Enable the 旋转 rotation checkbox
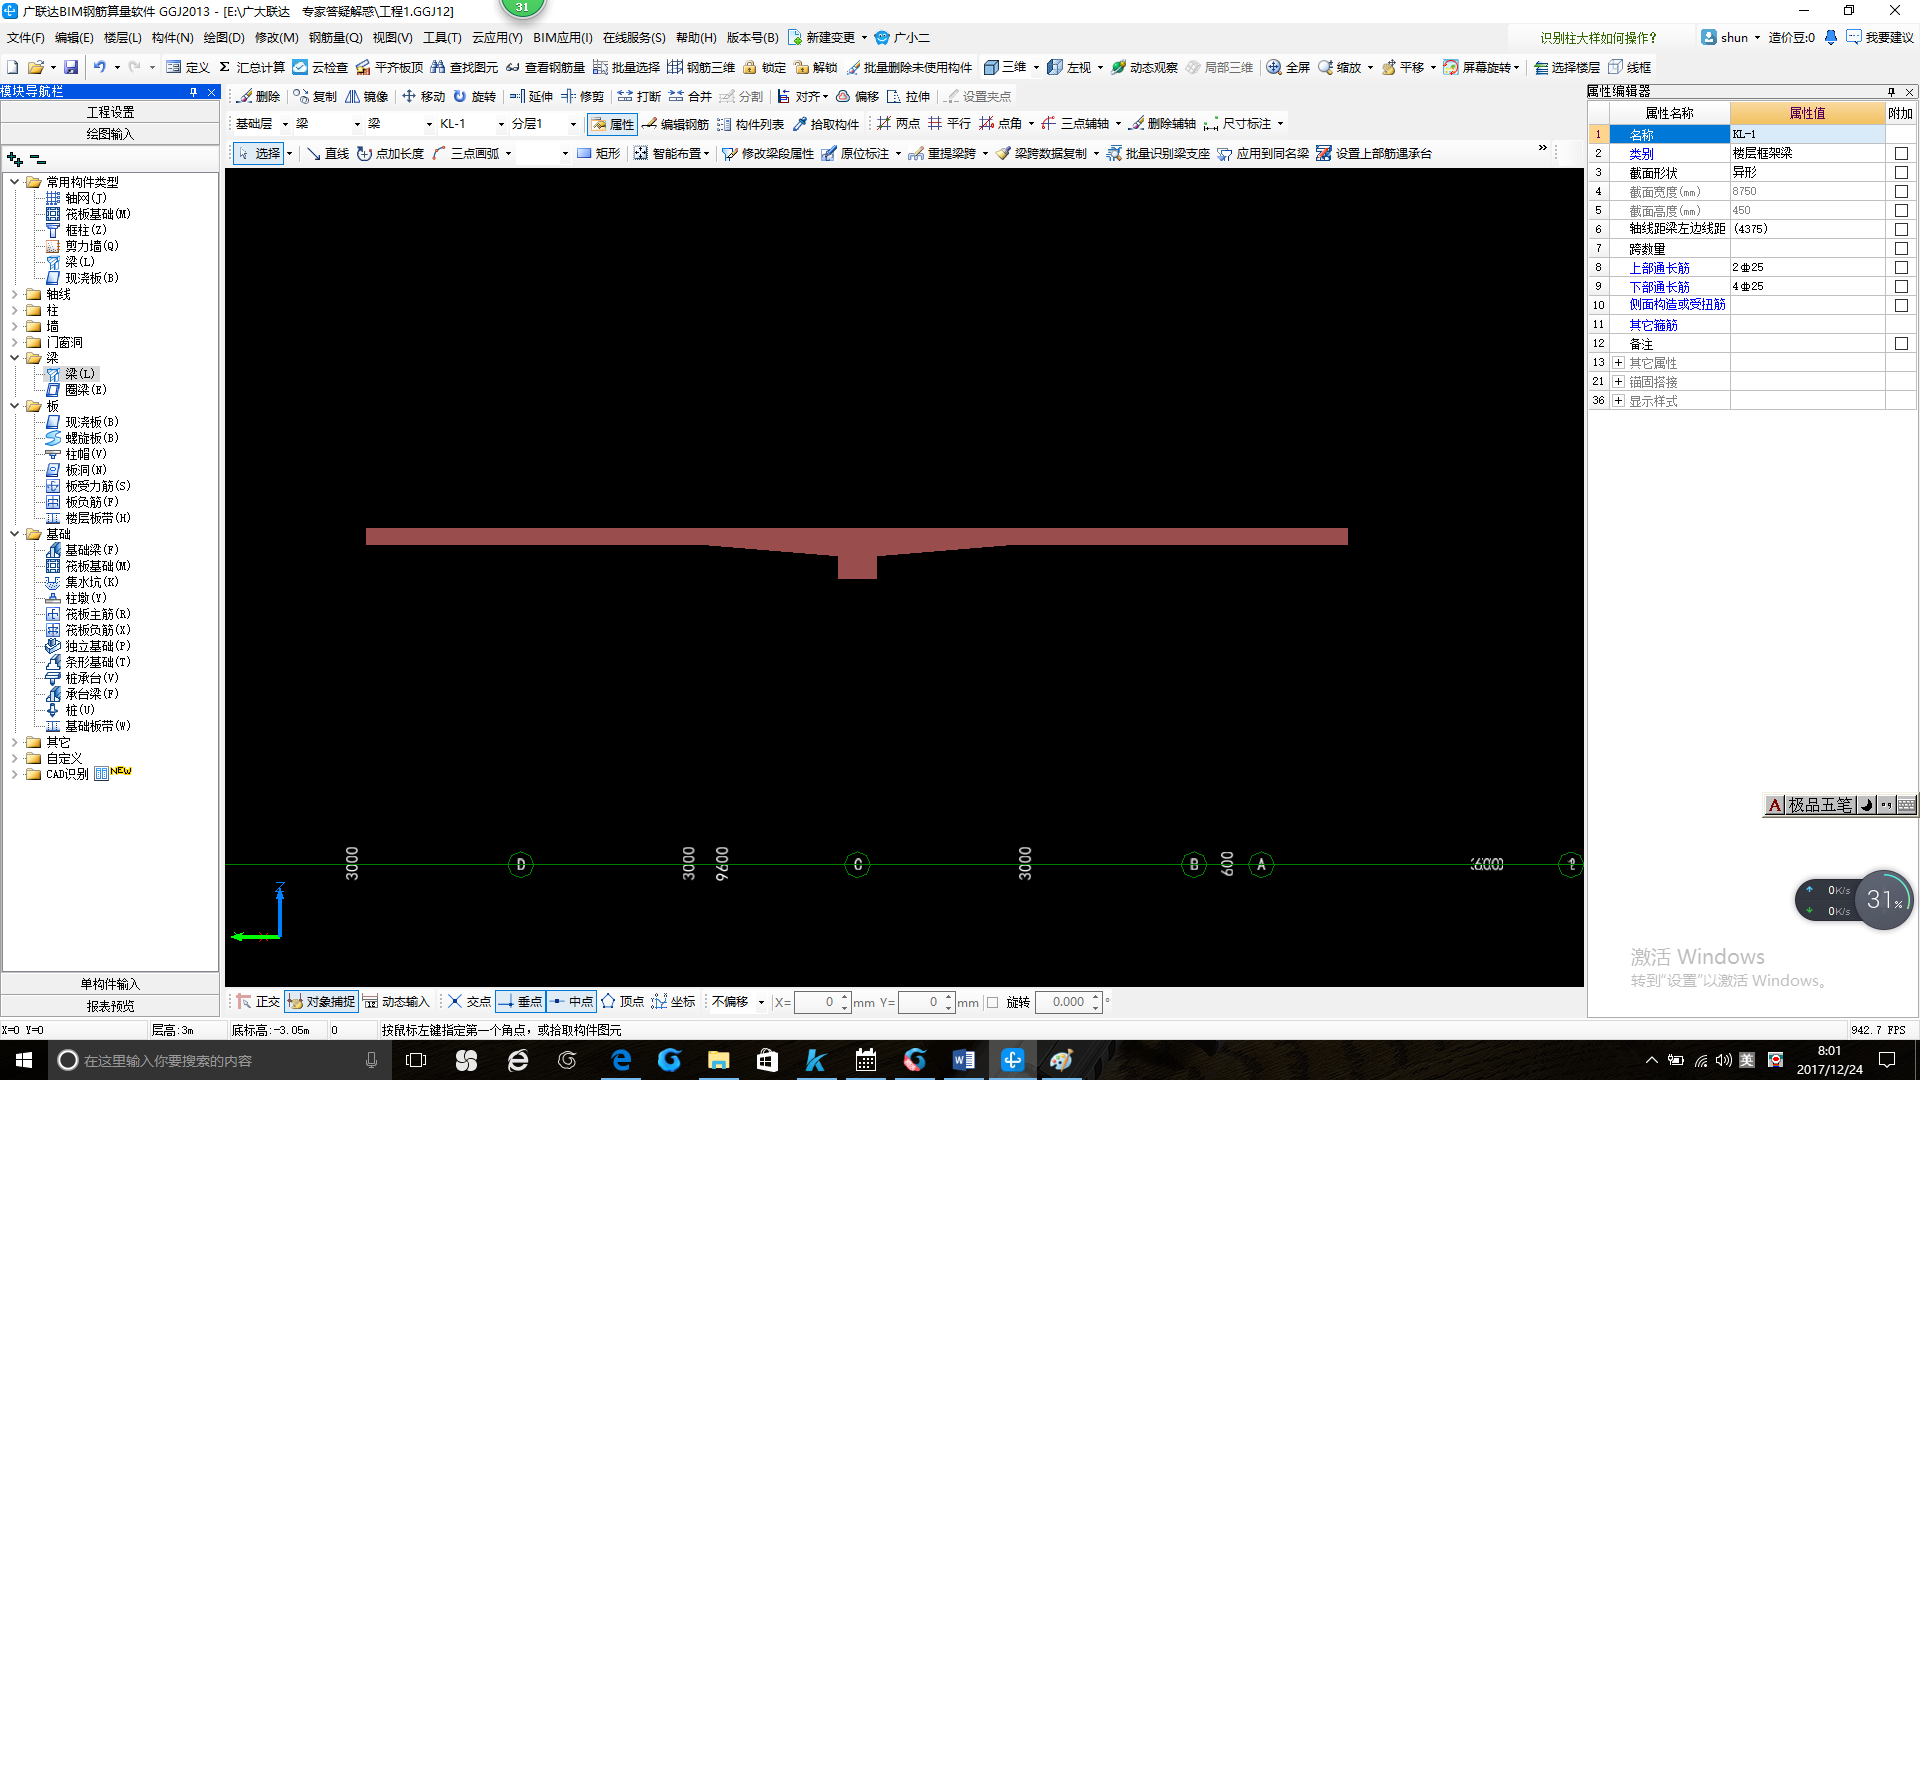Image resolution: width=1920 pixels, height=1786 pixels. (x=993, y=1002)
